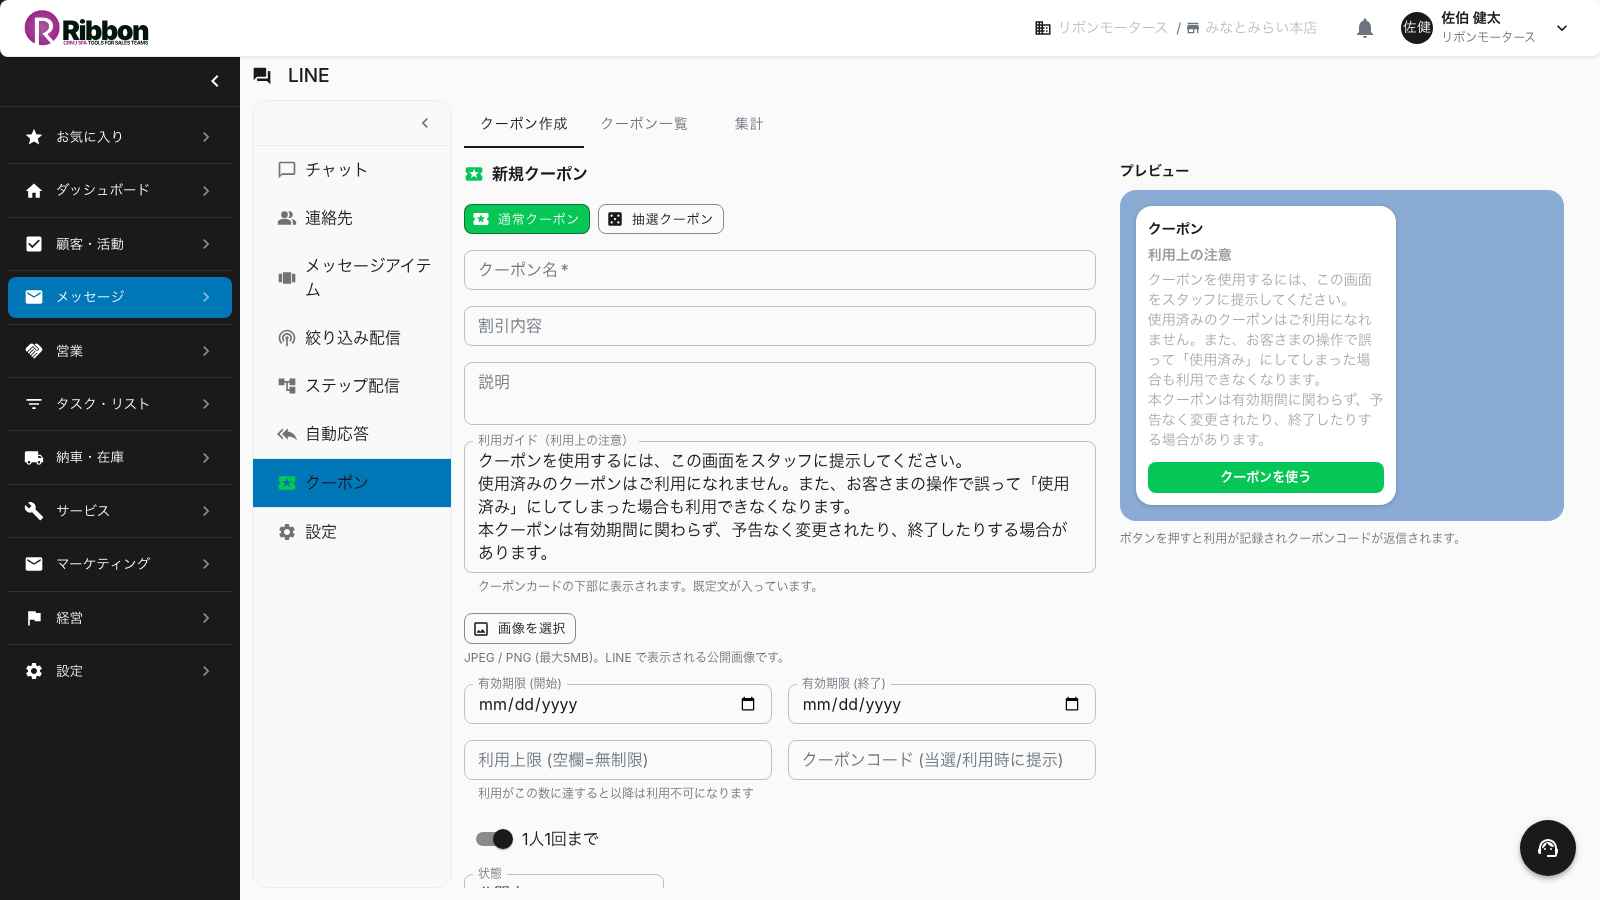
Task: Open the notifications bell
Action: point(1365,28)
